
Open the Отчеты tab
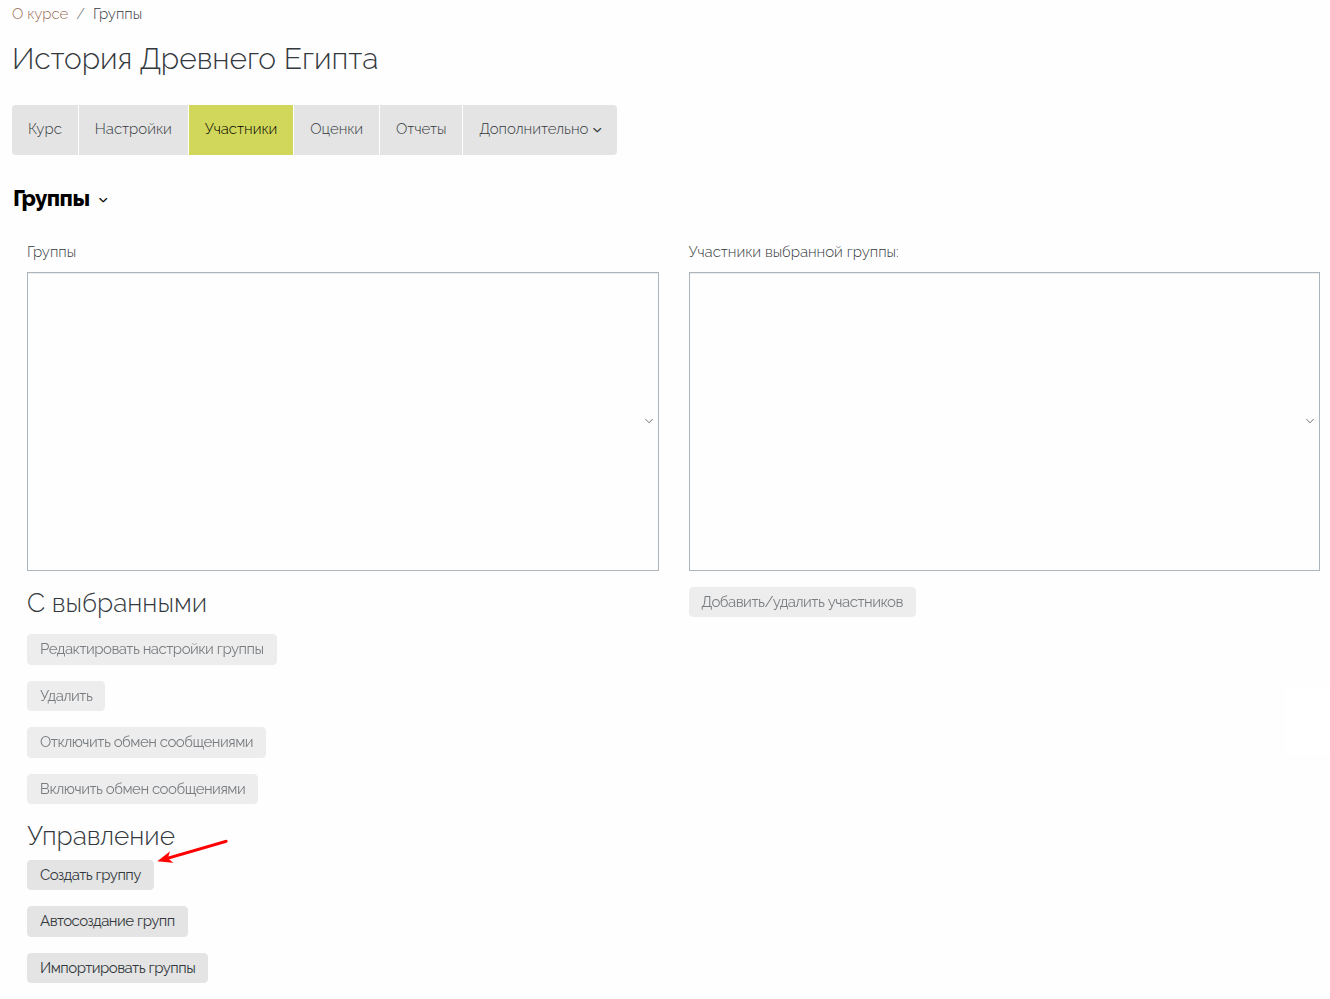pos(421,129)
